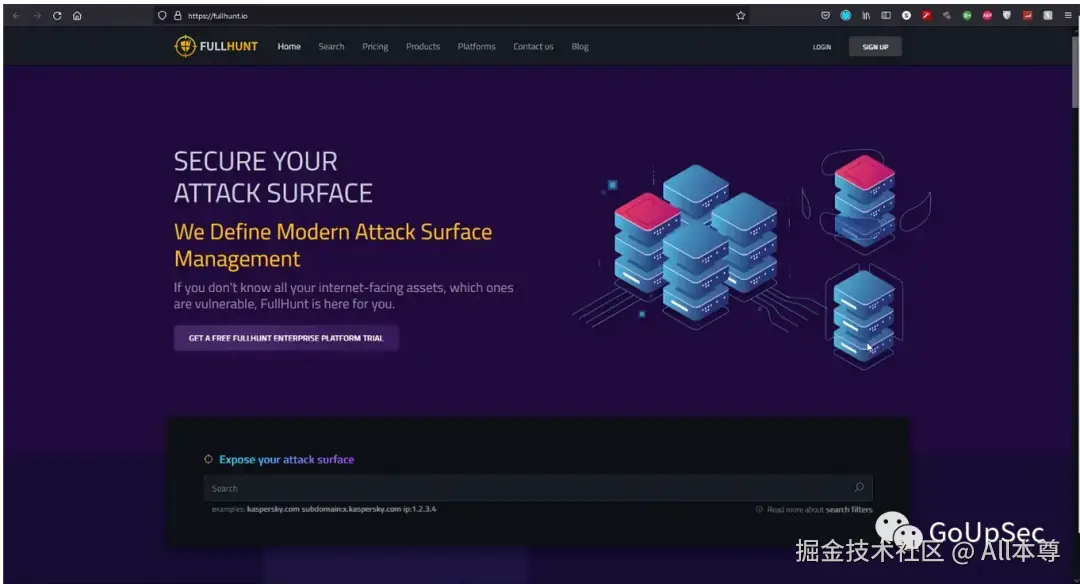This screenshot has width=1080, height=584.
Task: Click the LOGIN link
Action: 822,47
